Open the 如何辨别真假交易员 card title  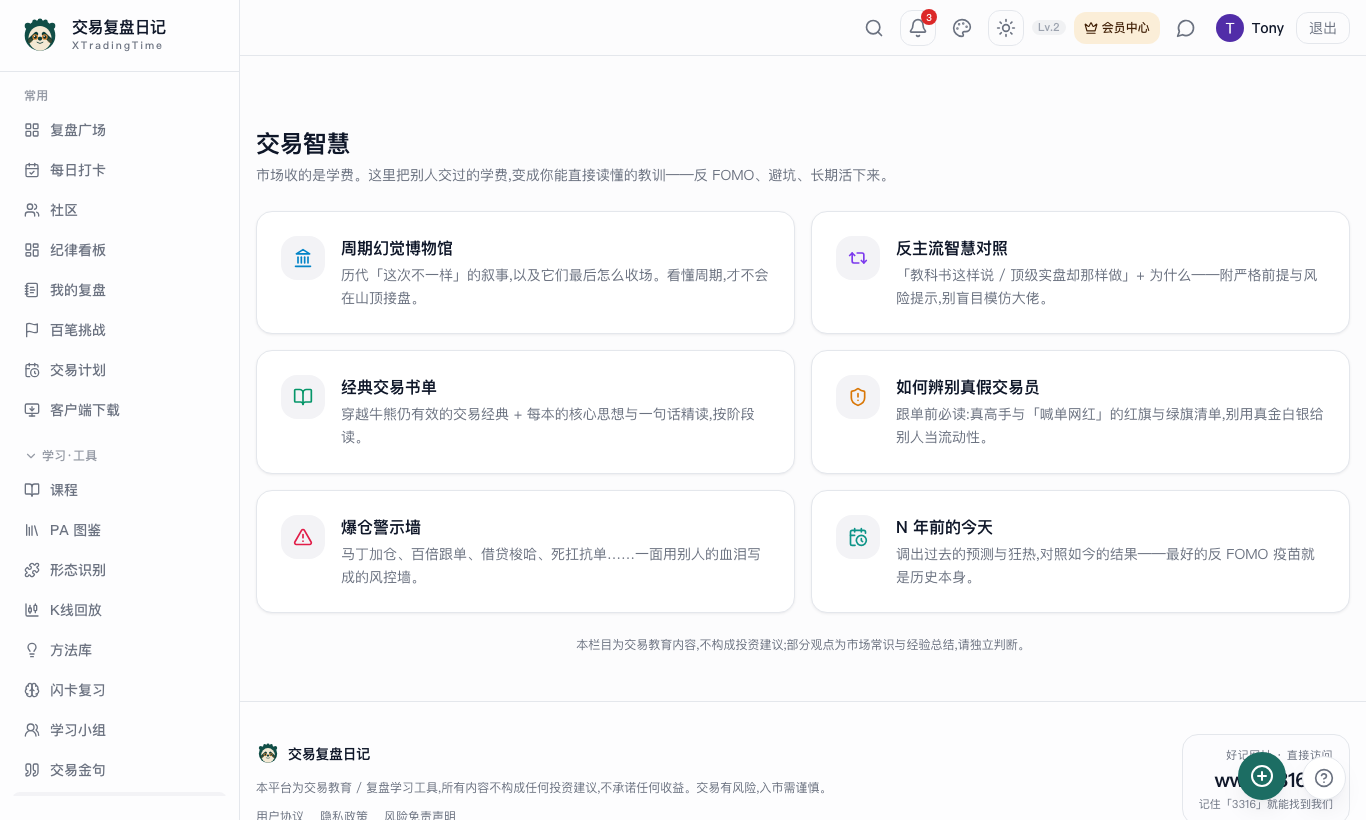[968, 387]
